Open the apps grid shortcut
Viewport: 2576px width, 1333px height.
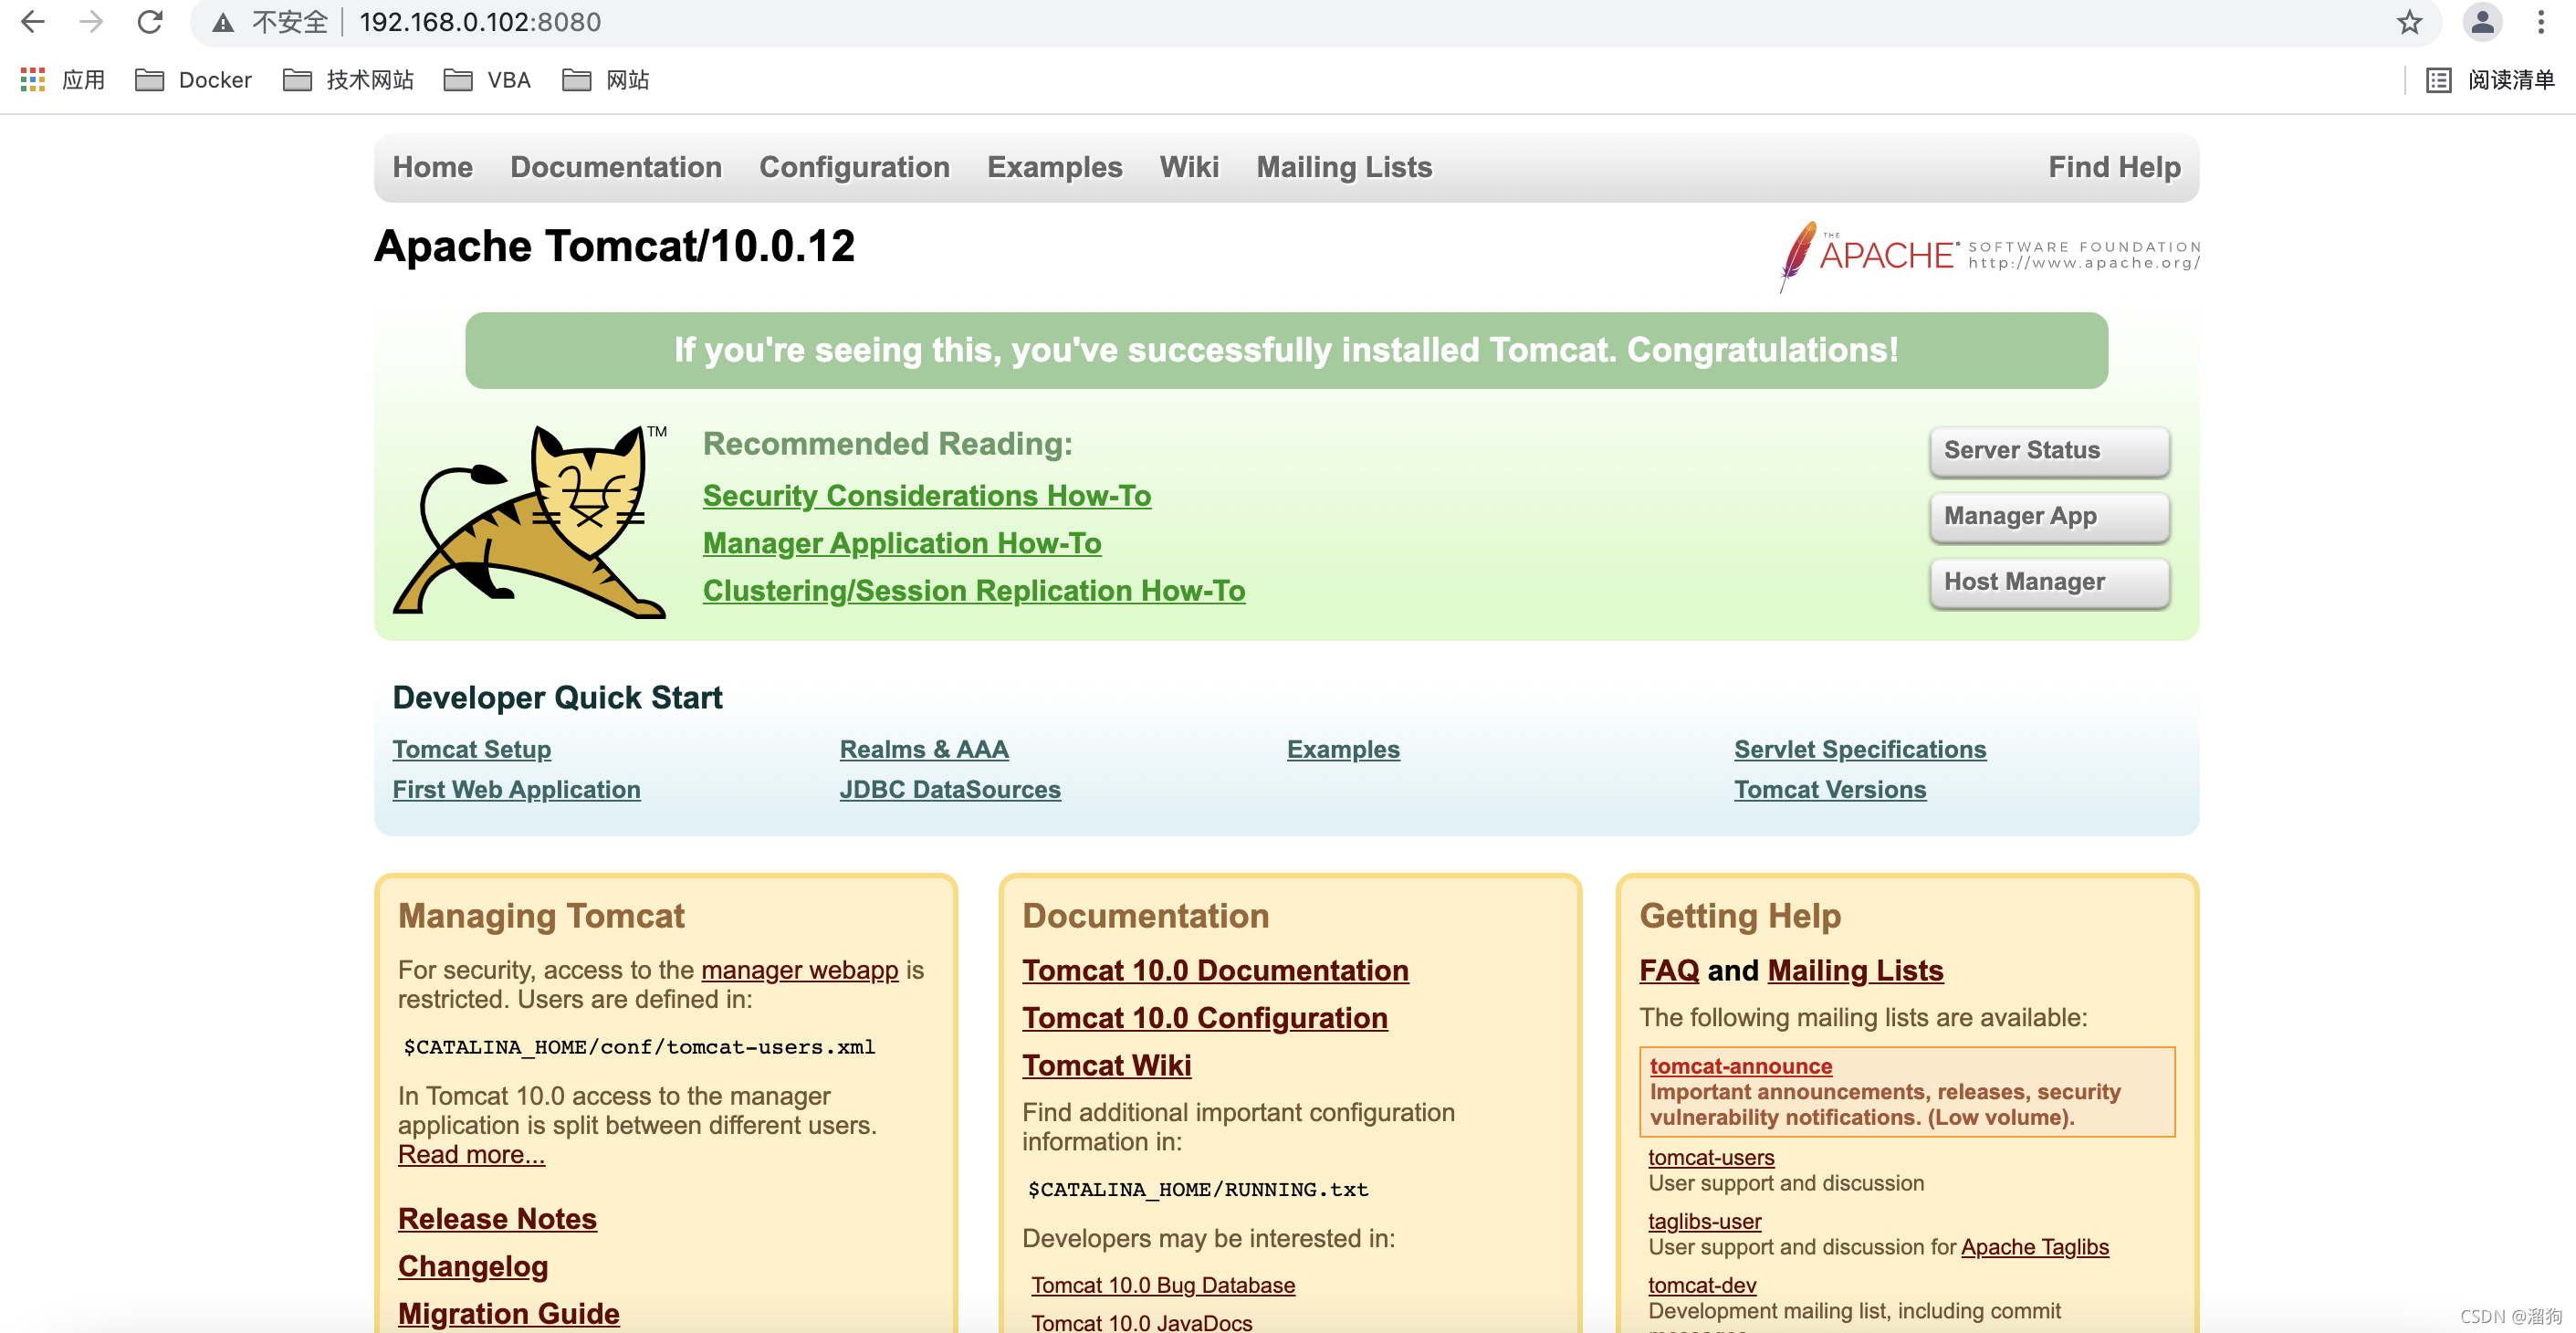(x=33, y=80)
